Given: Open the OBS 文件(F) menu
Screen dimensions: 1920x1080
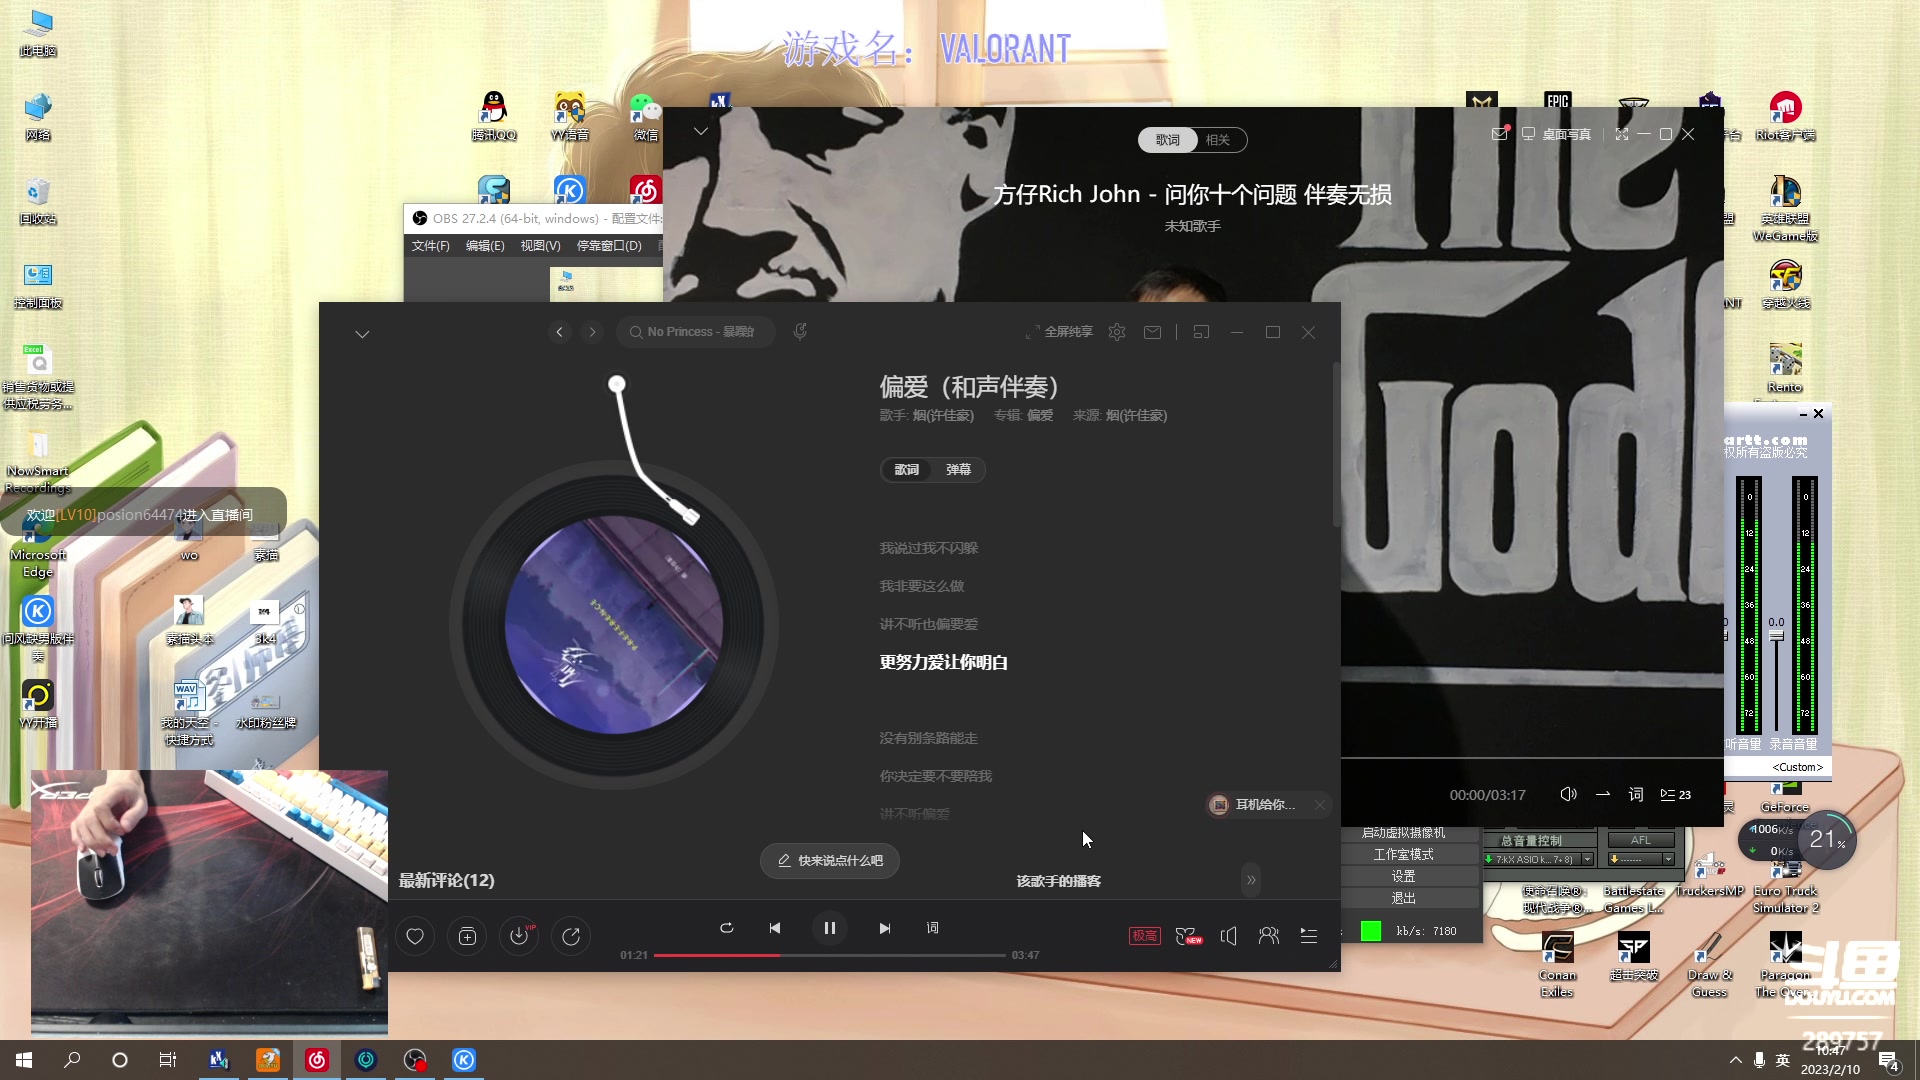Looking at the screenshot, I should (429, 245).
